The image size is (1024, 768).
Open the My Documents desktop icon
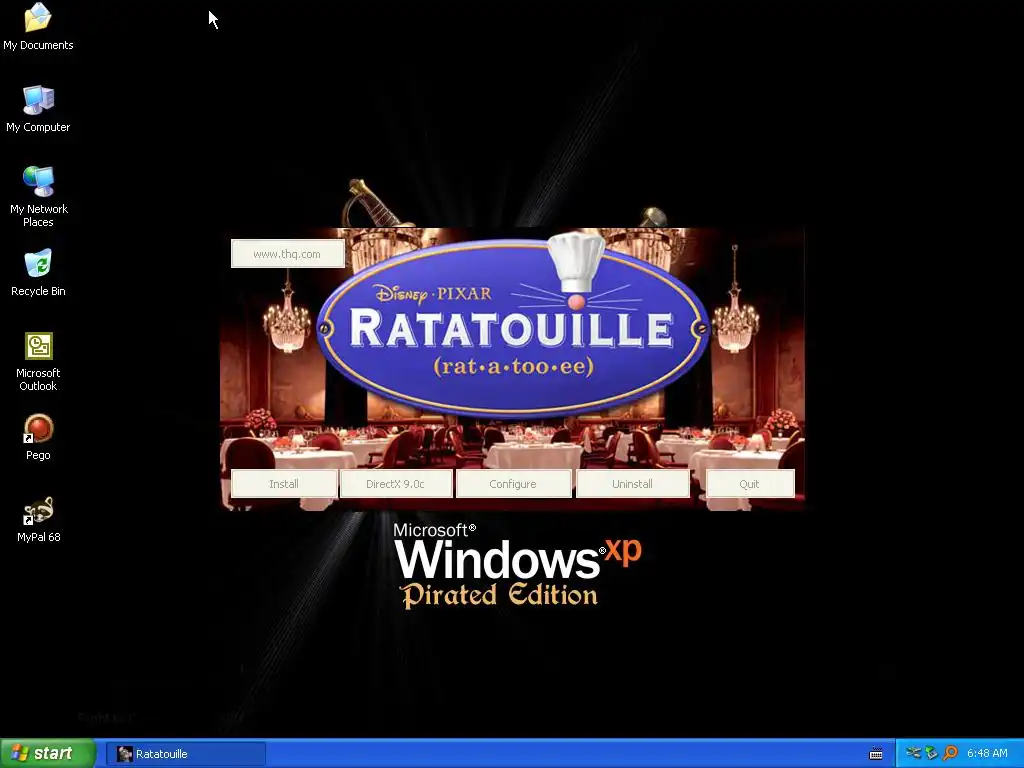(x=38, y=26)
